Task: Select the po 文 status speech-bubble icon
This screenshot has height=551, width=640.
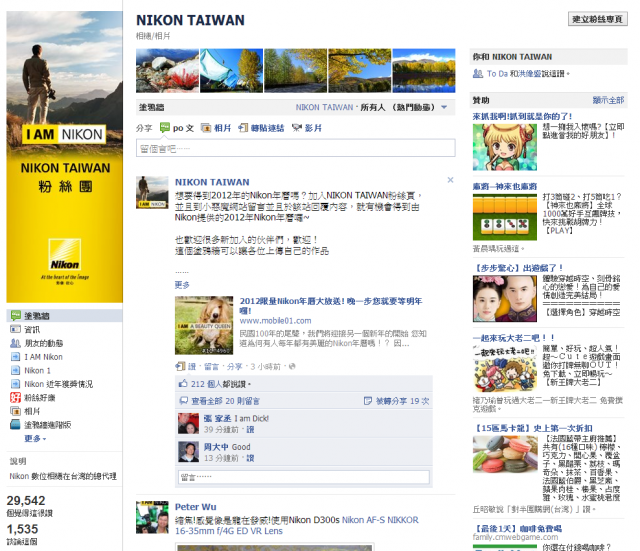Action: pos(164,128)
